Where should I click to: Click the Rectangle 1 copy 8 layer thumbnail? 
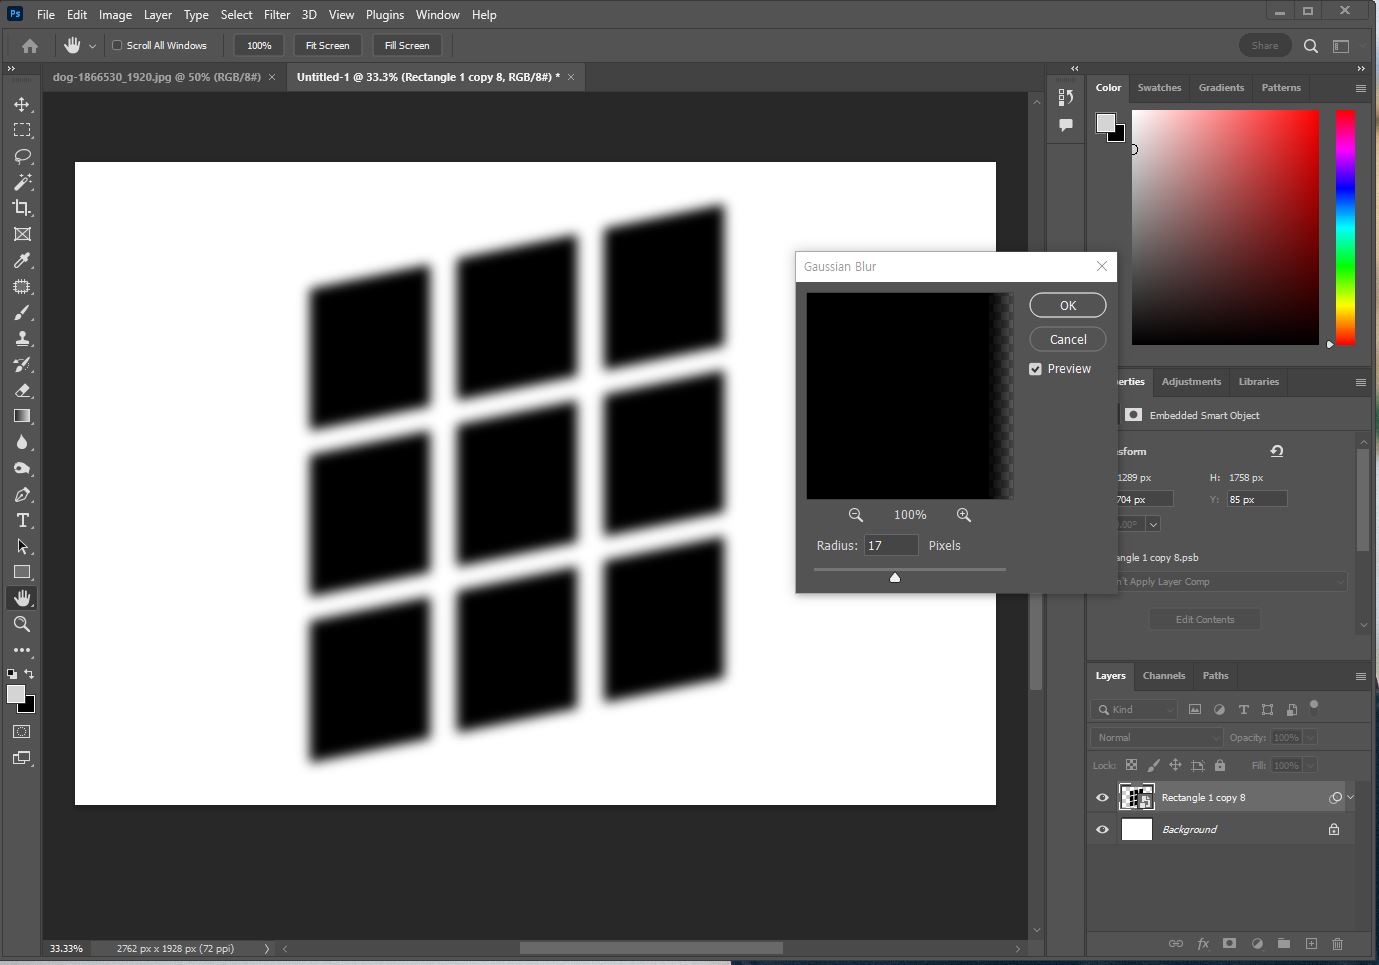(1137, 797)
